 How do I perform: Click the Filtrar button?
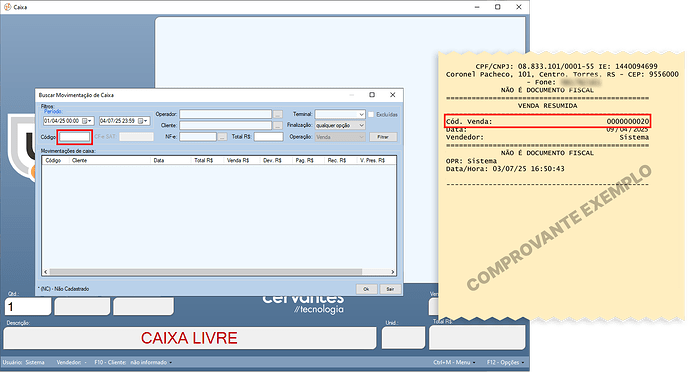(383, 137)
